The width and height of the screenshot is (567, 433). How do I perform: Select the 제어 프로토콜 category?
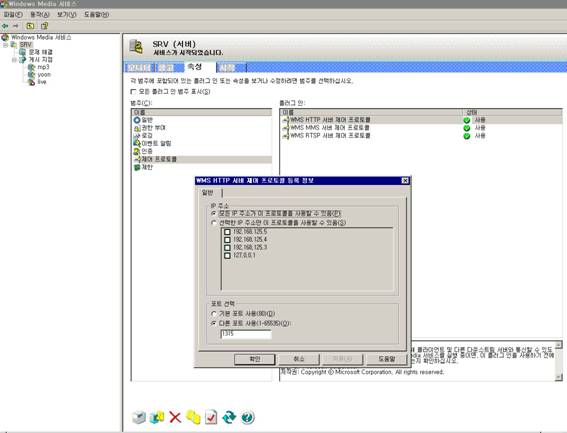(202, 159)
